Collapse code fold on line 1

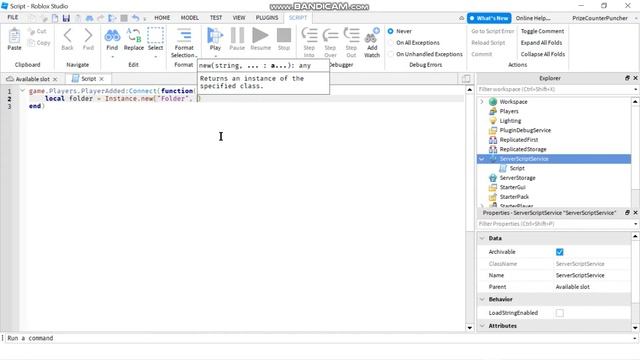pos(22,91)
